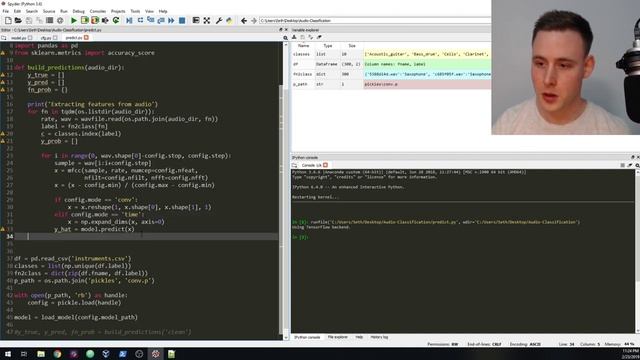Switch to IPython console bottom tab

[307, 337]
